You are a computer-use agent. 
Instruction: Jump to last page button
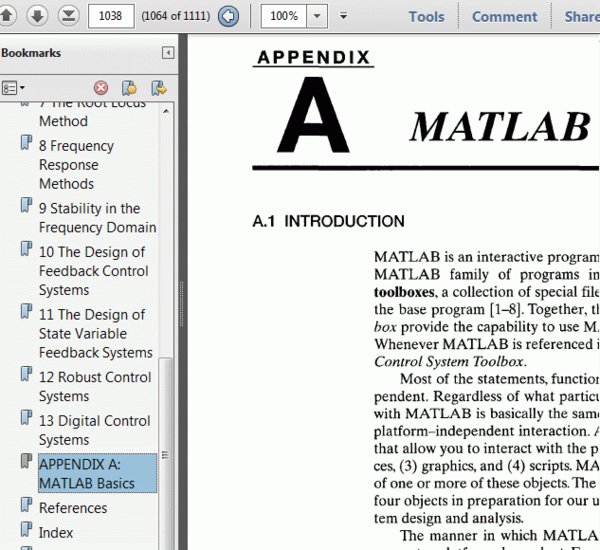click(68, 16)
